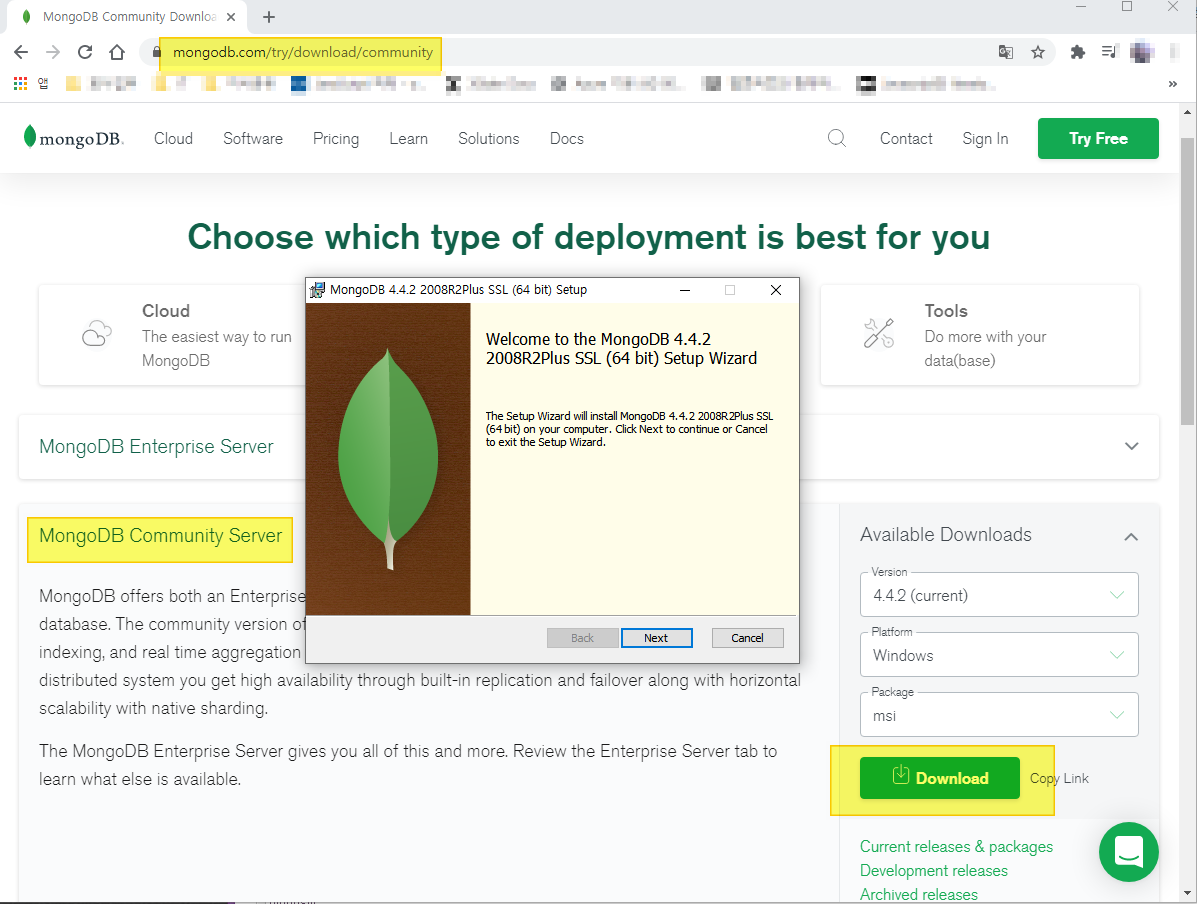Click the page vertical scrollbar thumb
1197x904 pixels.
click(x=1187, y=281)
